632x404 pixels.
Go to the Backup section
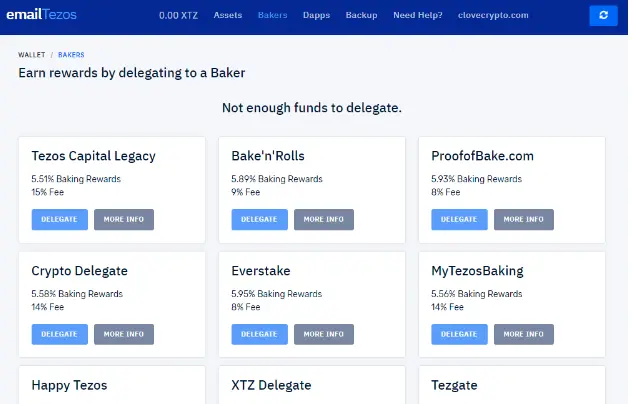362,15
